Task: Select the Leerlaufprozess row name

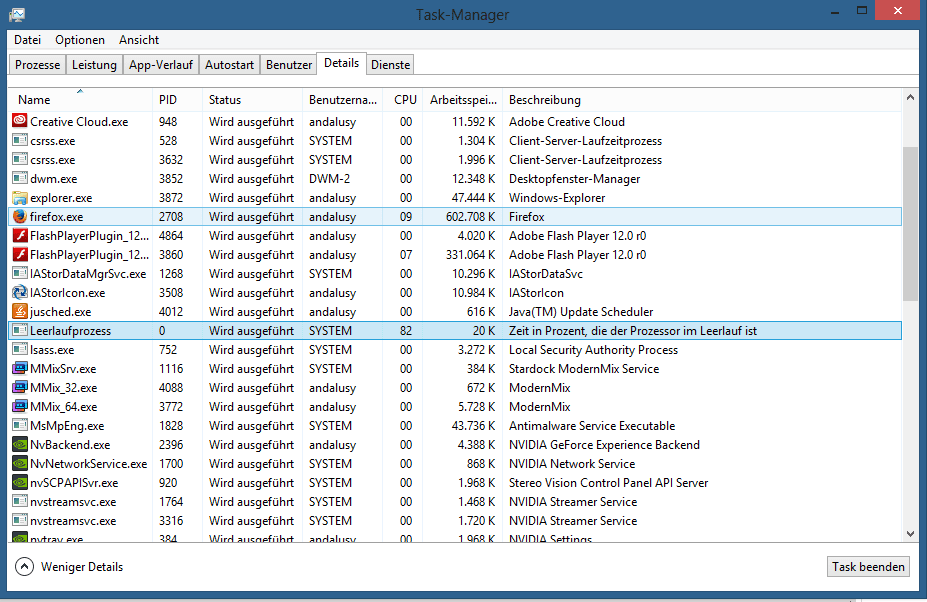Action: pos(70,331)
